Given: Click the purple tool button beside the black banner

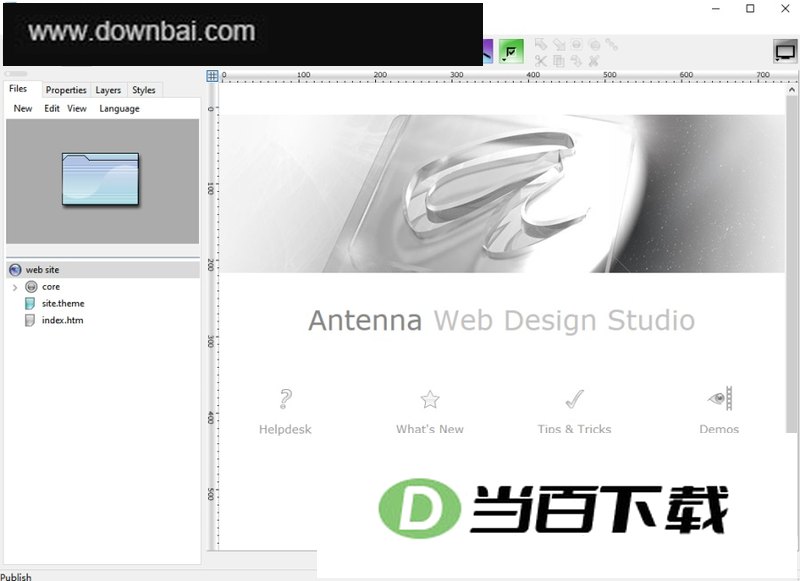Looking at the screenshot, I should point(488,52).
